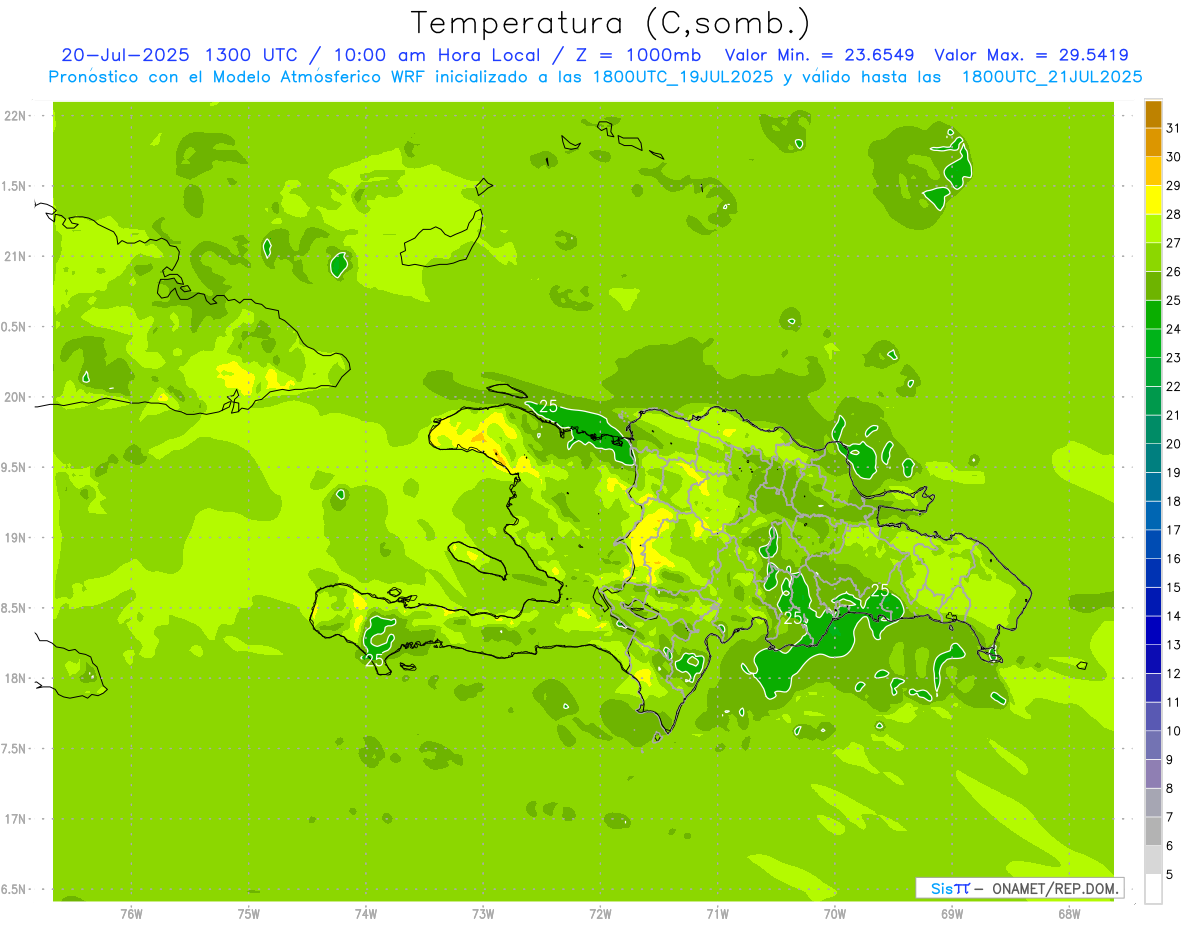Select the '20-Jul-2025' date text
The image size is (1200, 927).
(127, 55)
